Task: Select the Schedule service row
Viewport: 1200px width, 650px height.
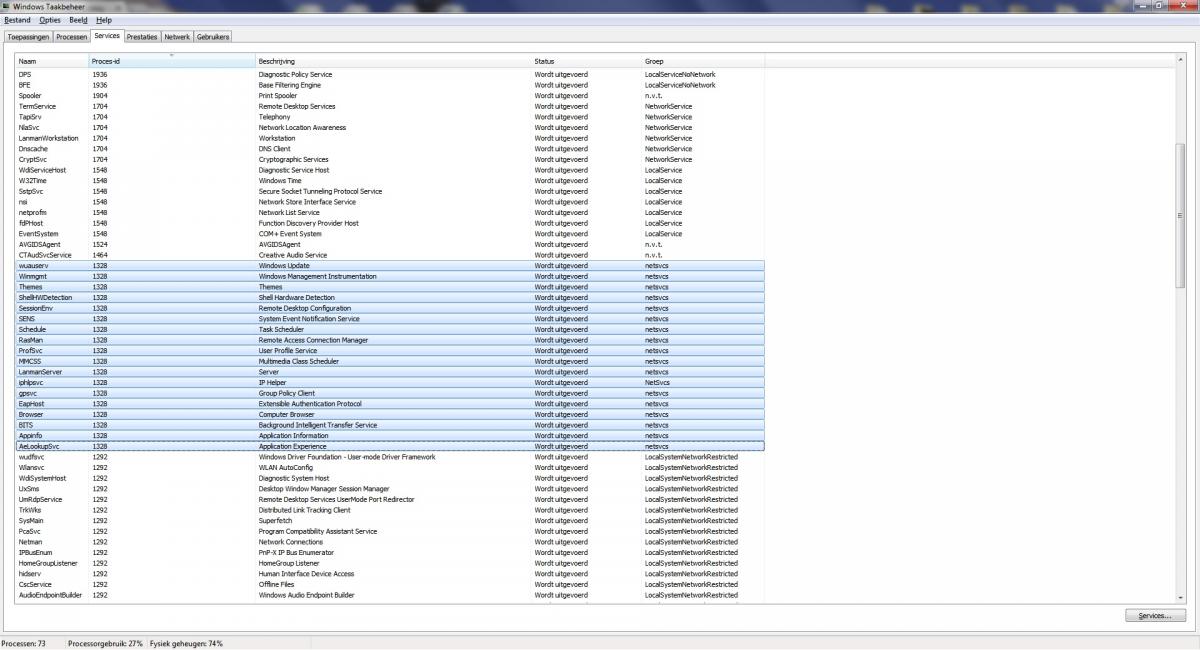Action: [x=391, y=329]
